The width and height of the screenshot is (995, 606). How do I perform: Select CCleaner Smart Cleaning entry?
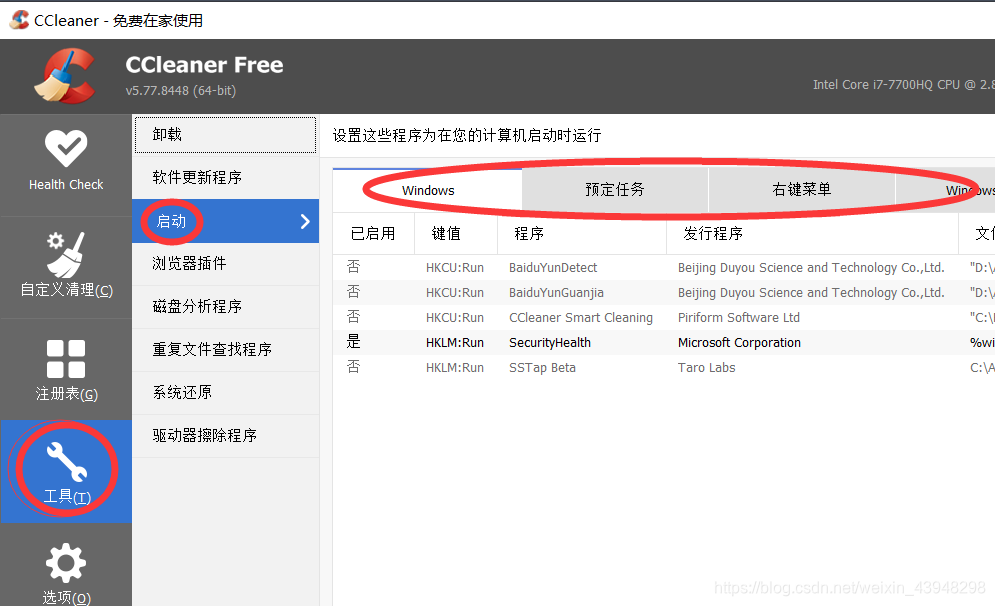pos(664,317)
